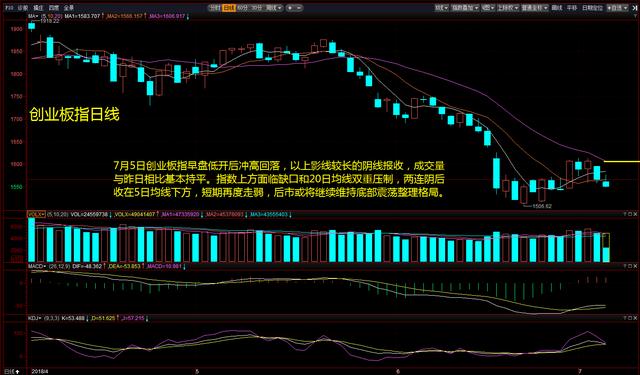Select the 日线 daily period tab

pos(229,8)
